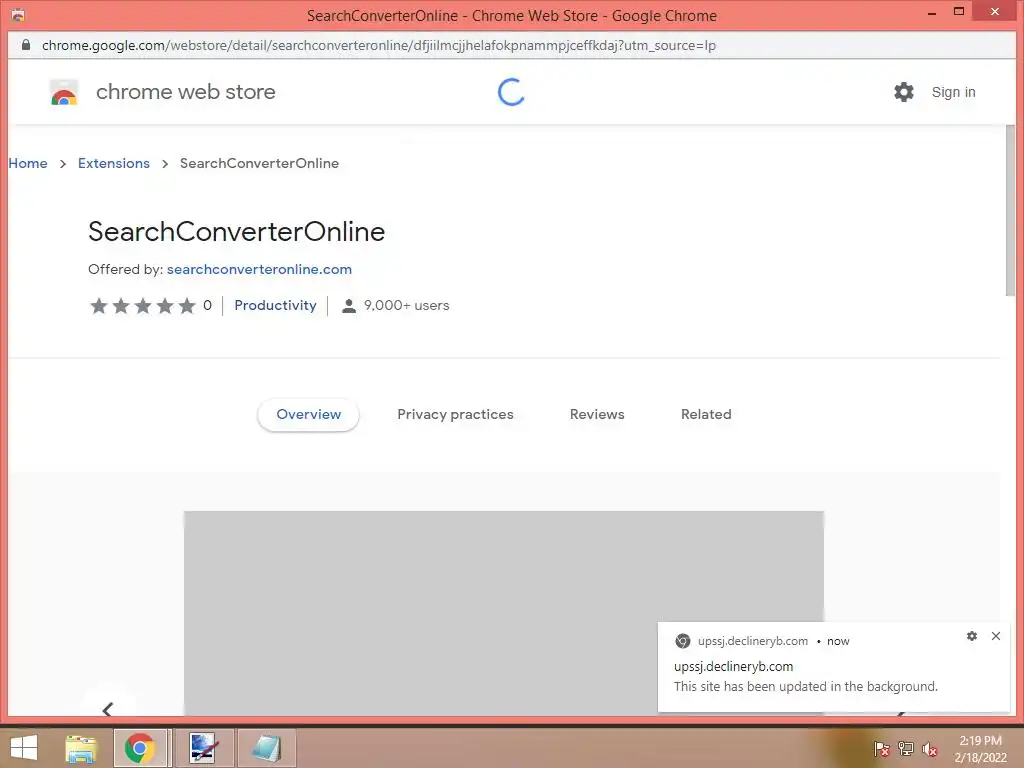Click the extension screenshot placeholder

(x=504, y=613)
